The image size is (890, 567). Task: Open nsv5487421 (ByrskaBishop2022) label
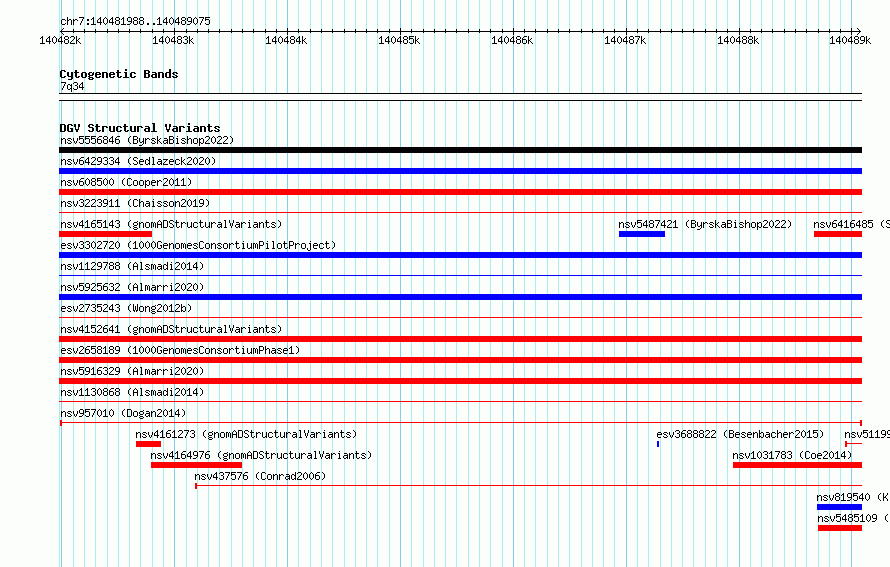(705, 224)
